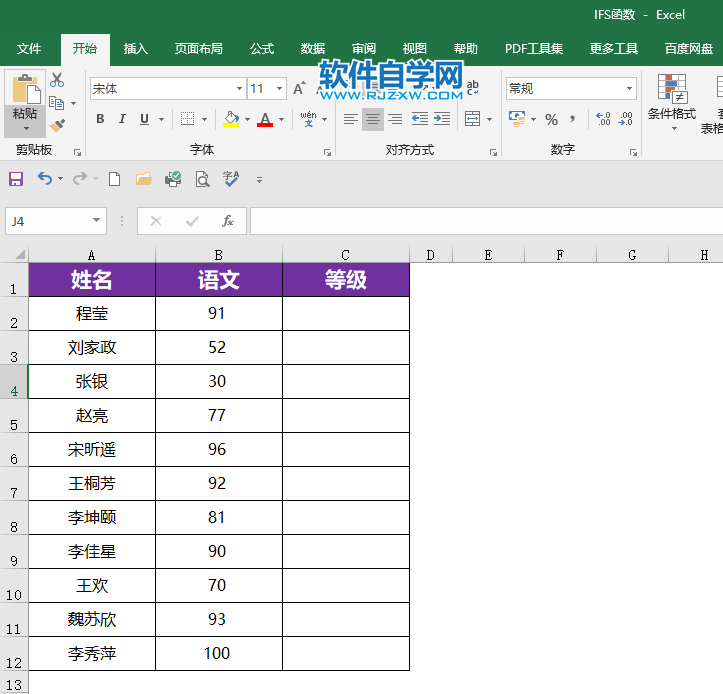
Task: Expand number format dropdown 常规
Action: tap(629, 88)
